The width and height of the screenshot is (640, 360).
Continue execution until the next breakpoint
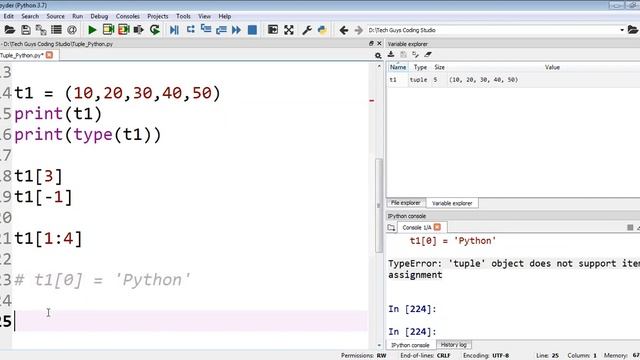point(236,30)
